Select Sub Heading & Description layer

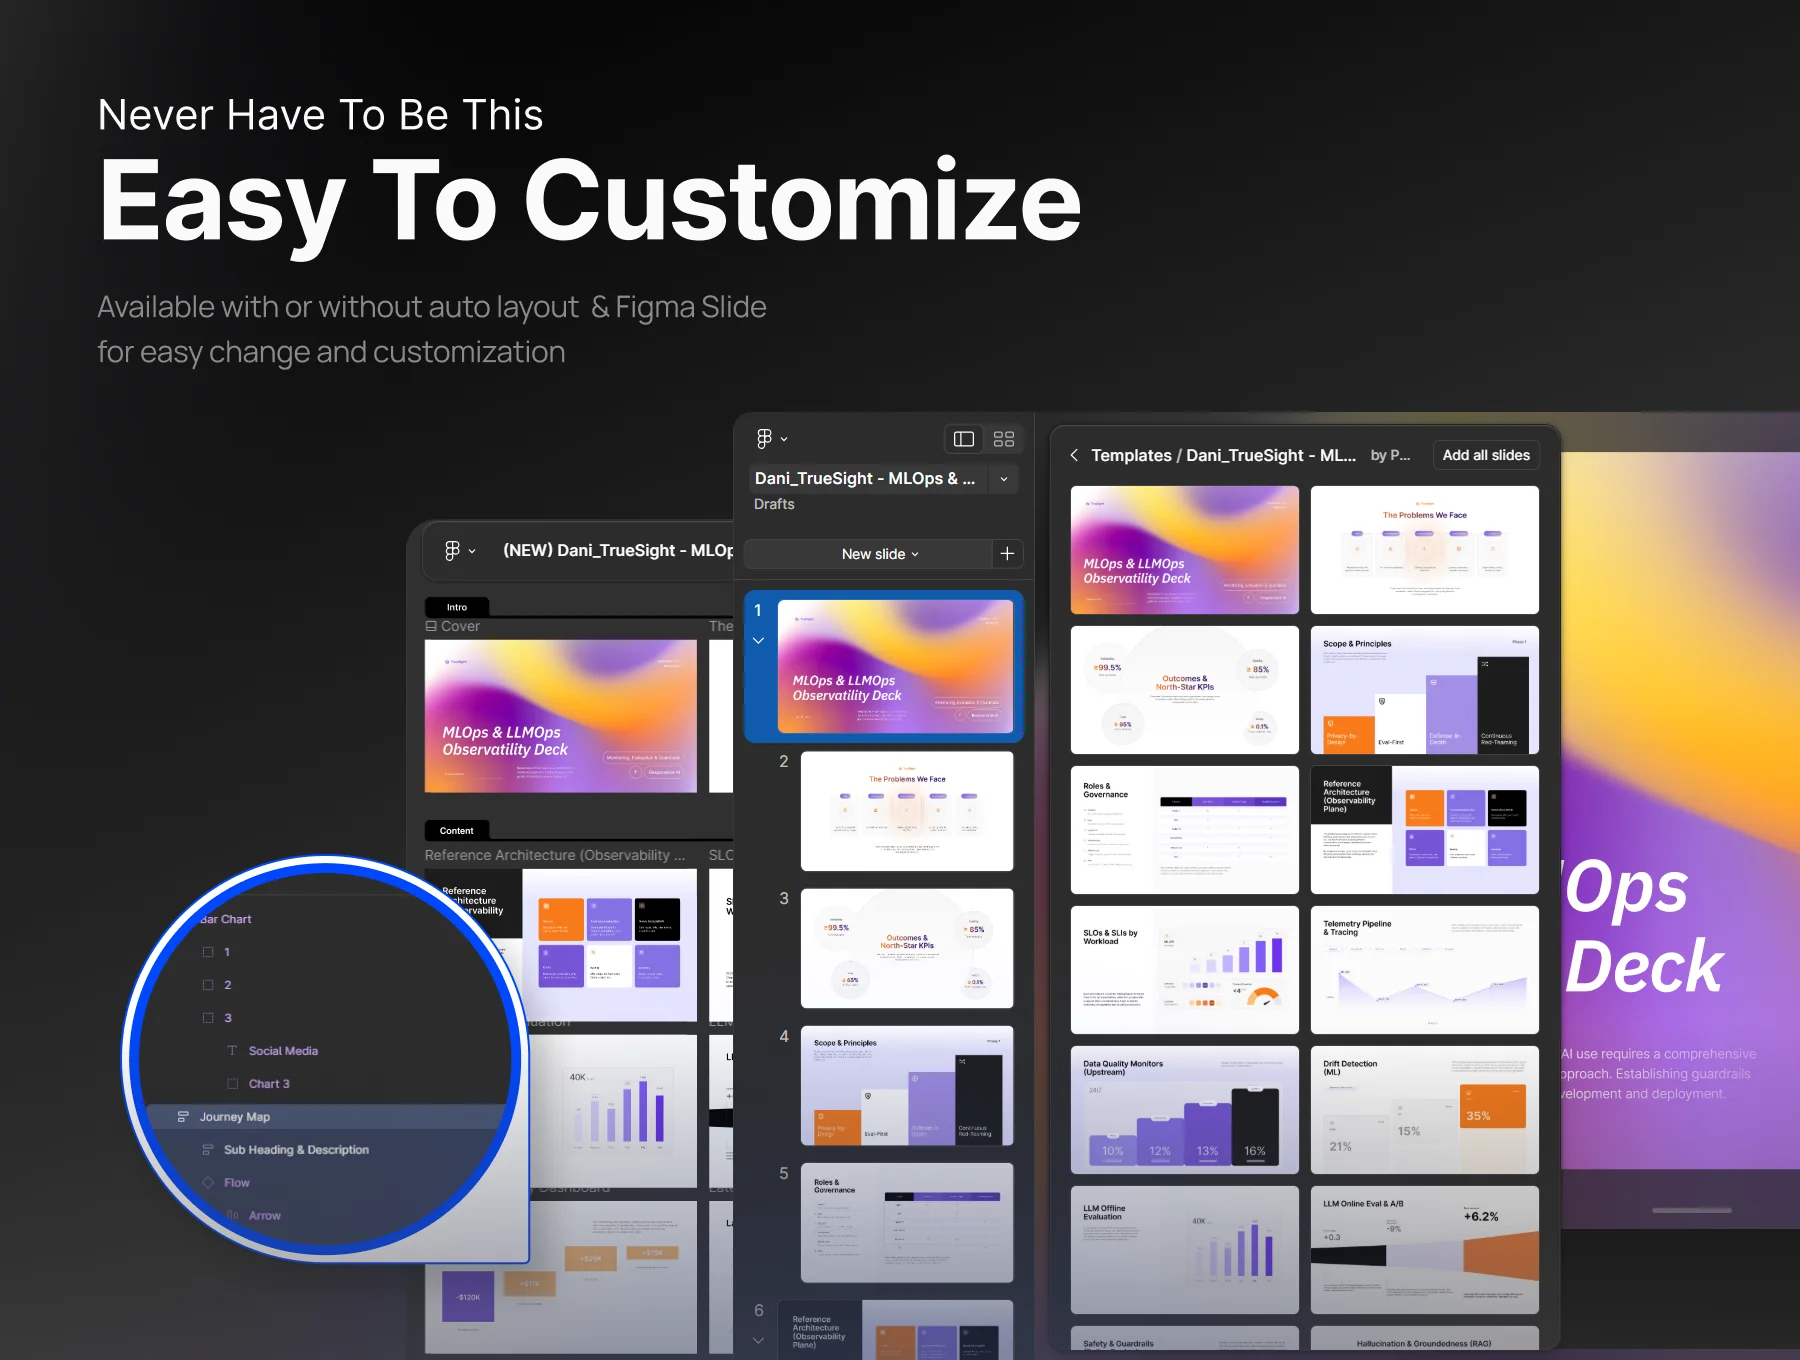click(x=296, y=1150)
